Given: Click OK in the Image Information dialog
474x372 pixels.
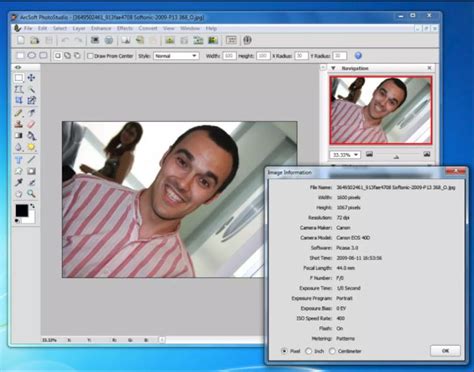Looking at the screenshot, I should (445, 351).
